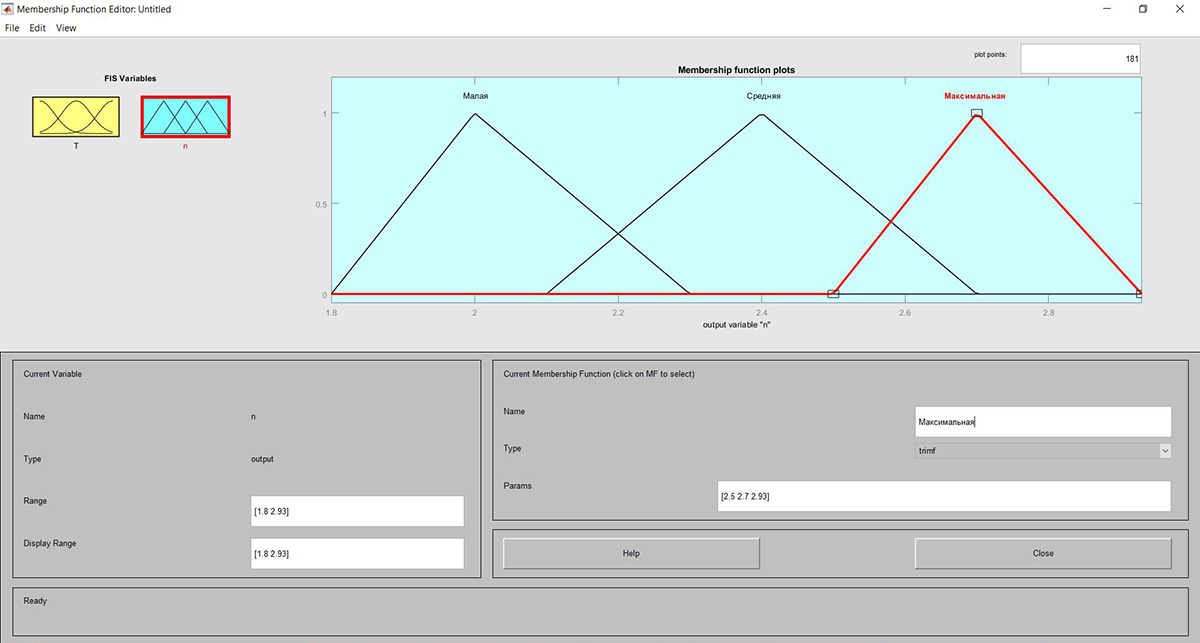Click the right base handle at the plot edge
Screen dimensions: 1200x643
pos(1139,294)
